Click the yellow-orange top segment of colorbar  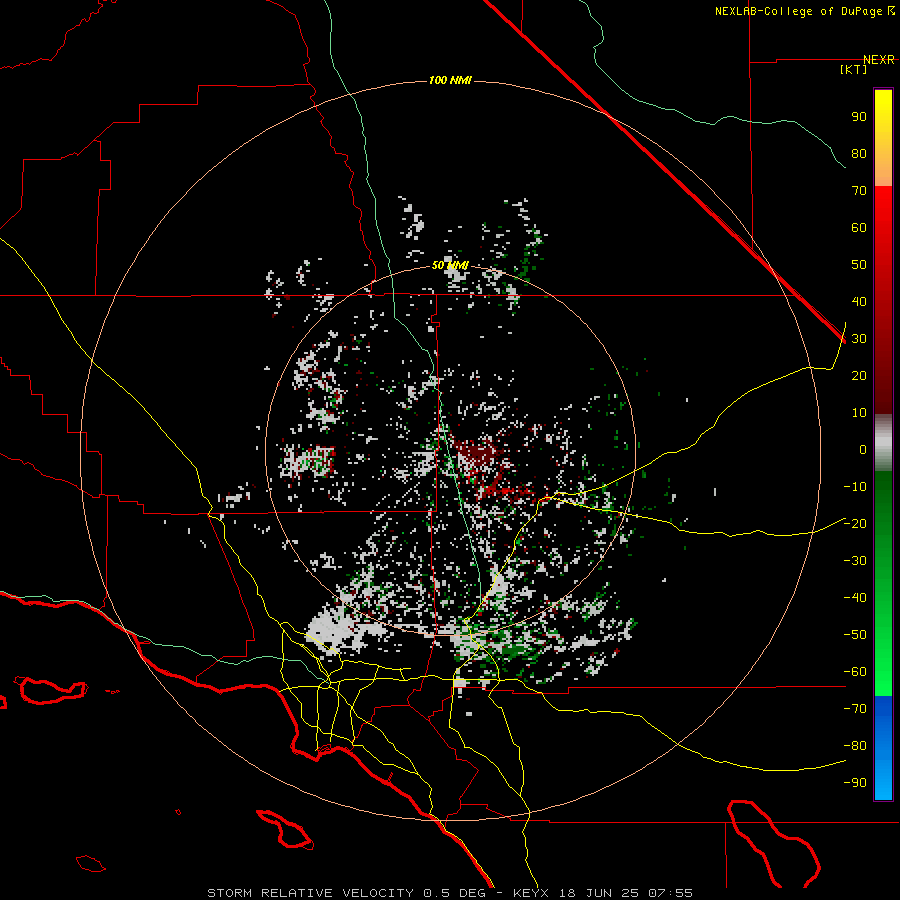tap(883, 138)
